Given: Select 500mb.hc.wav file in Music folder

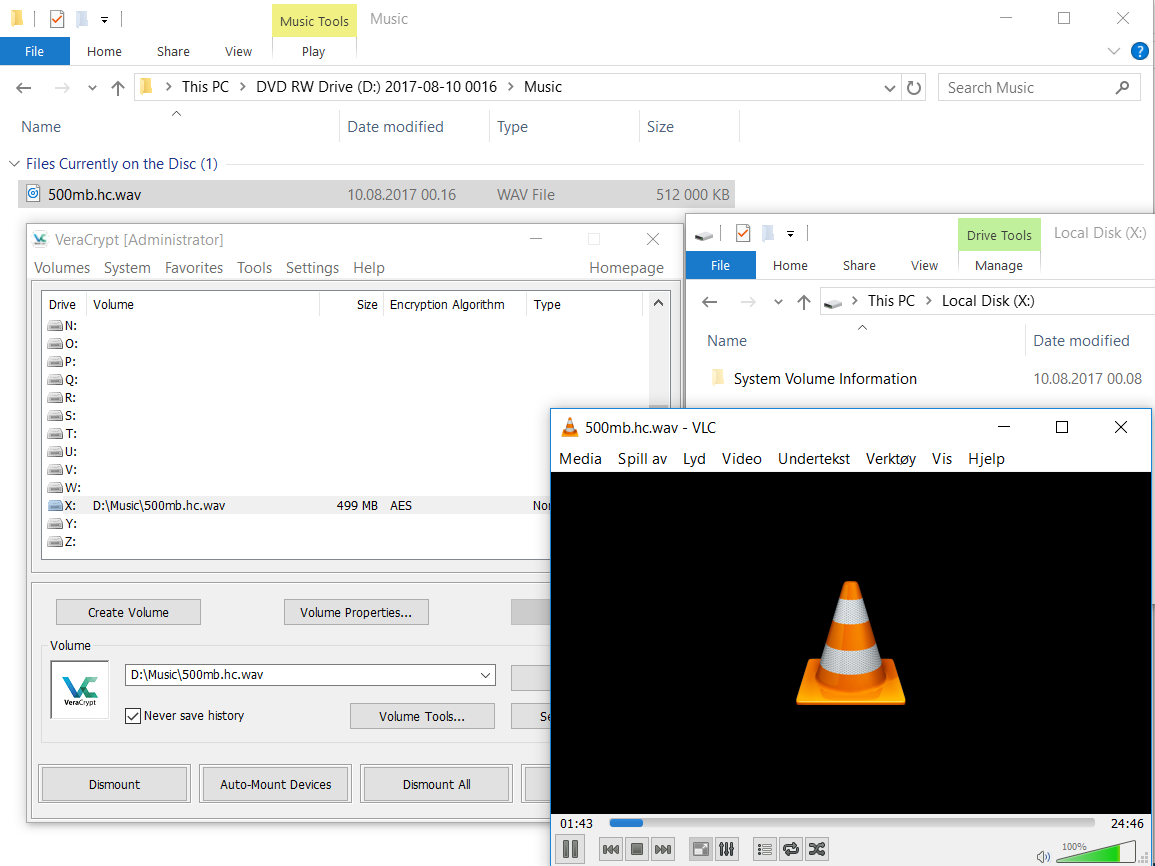Looking at the screenshot, I should [x=376, y=194].
